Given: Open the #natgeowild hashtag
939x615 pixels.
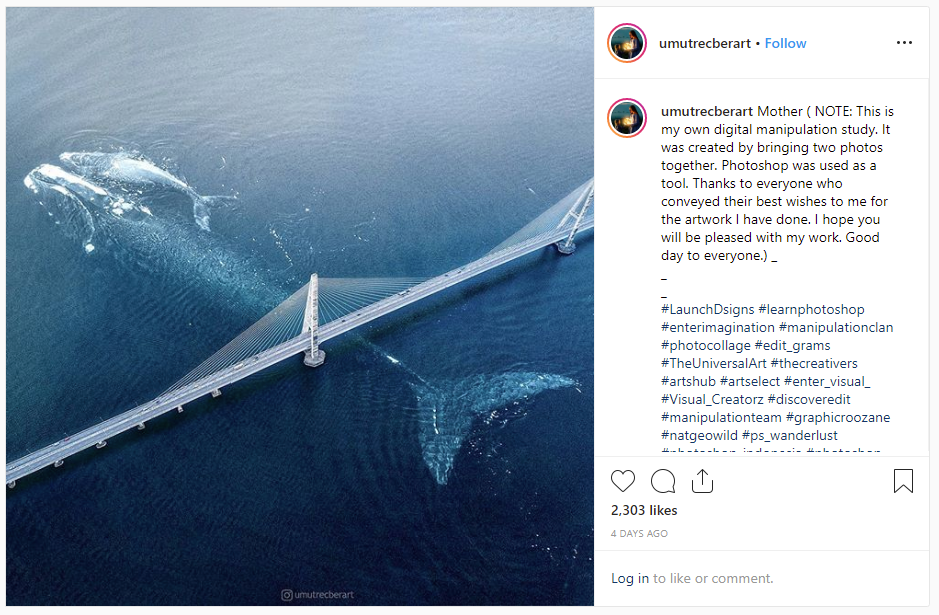Looking at the screenshot, I should coord(699,435).
